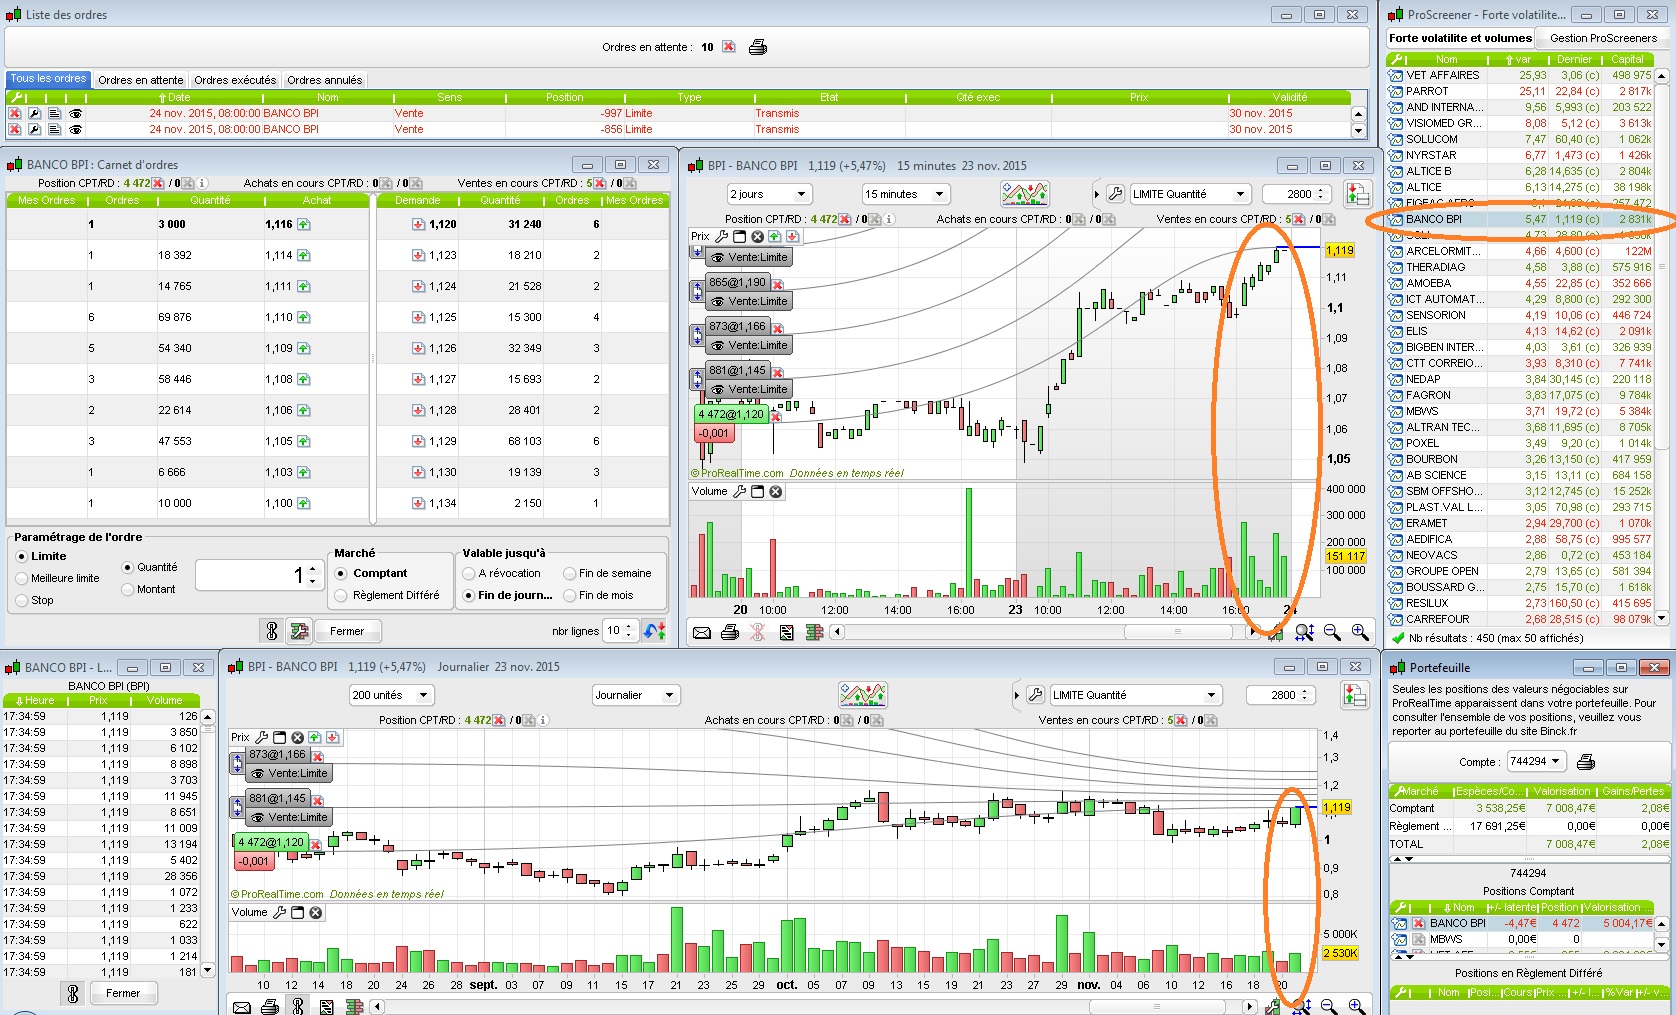Click the 4 472@1,120 position label on the 15 minutes chart
1676x1015 pixels.
click(731, 414)
